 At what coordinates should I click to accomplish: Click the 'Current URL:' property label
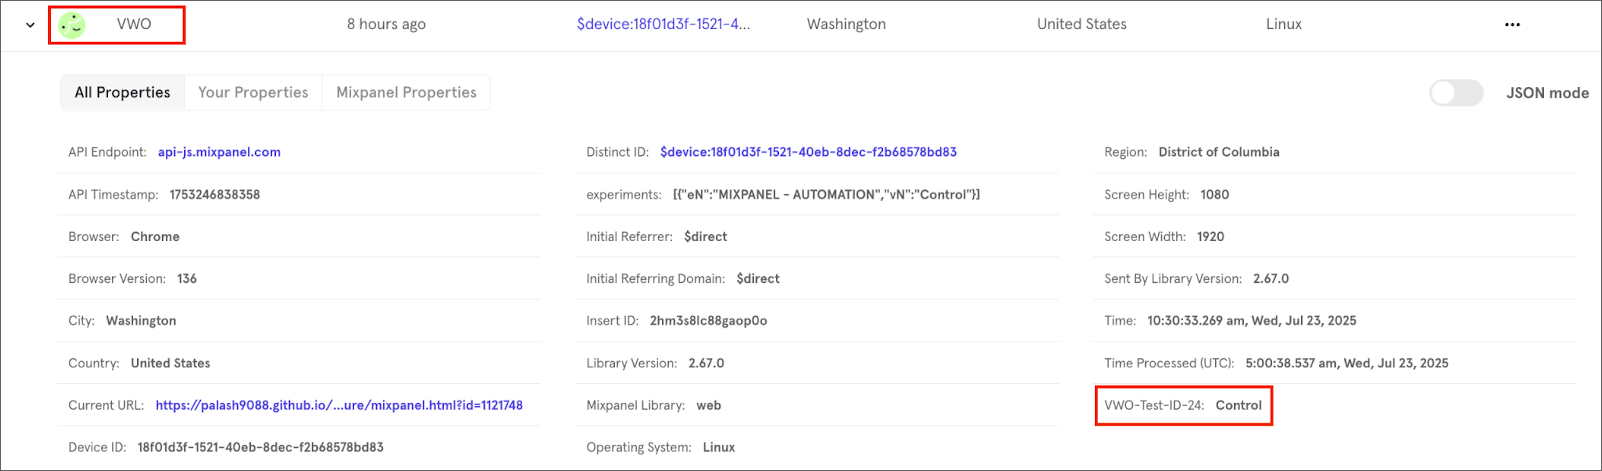106,405
